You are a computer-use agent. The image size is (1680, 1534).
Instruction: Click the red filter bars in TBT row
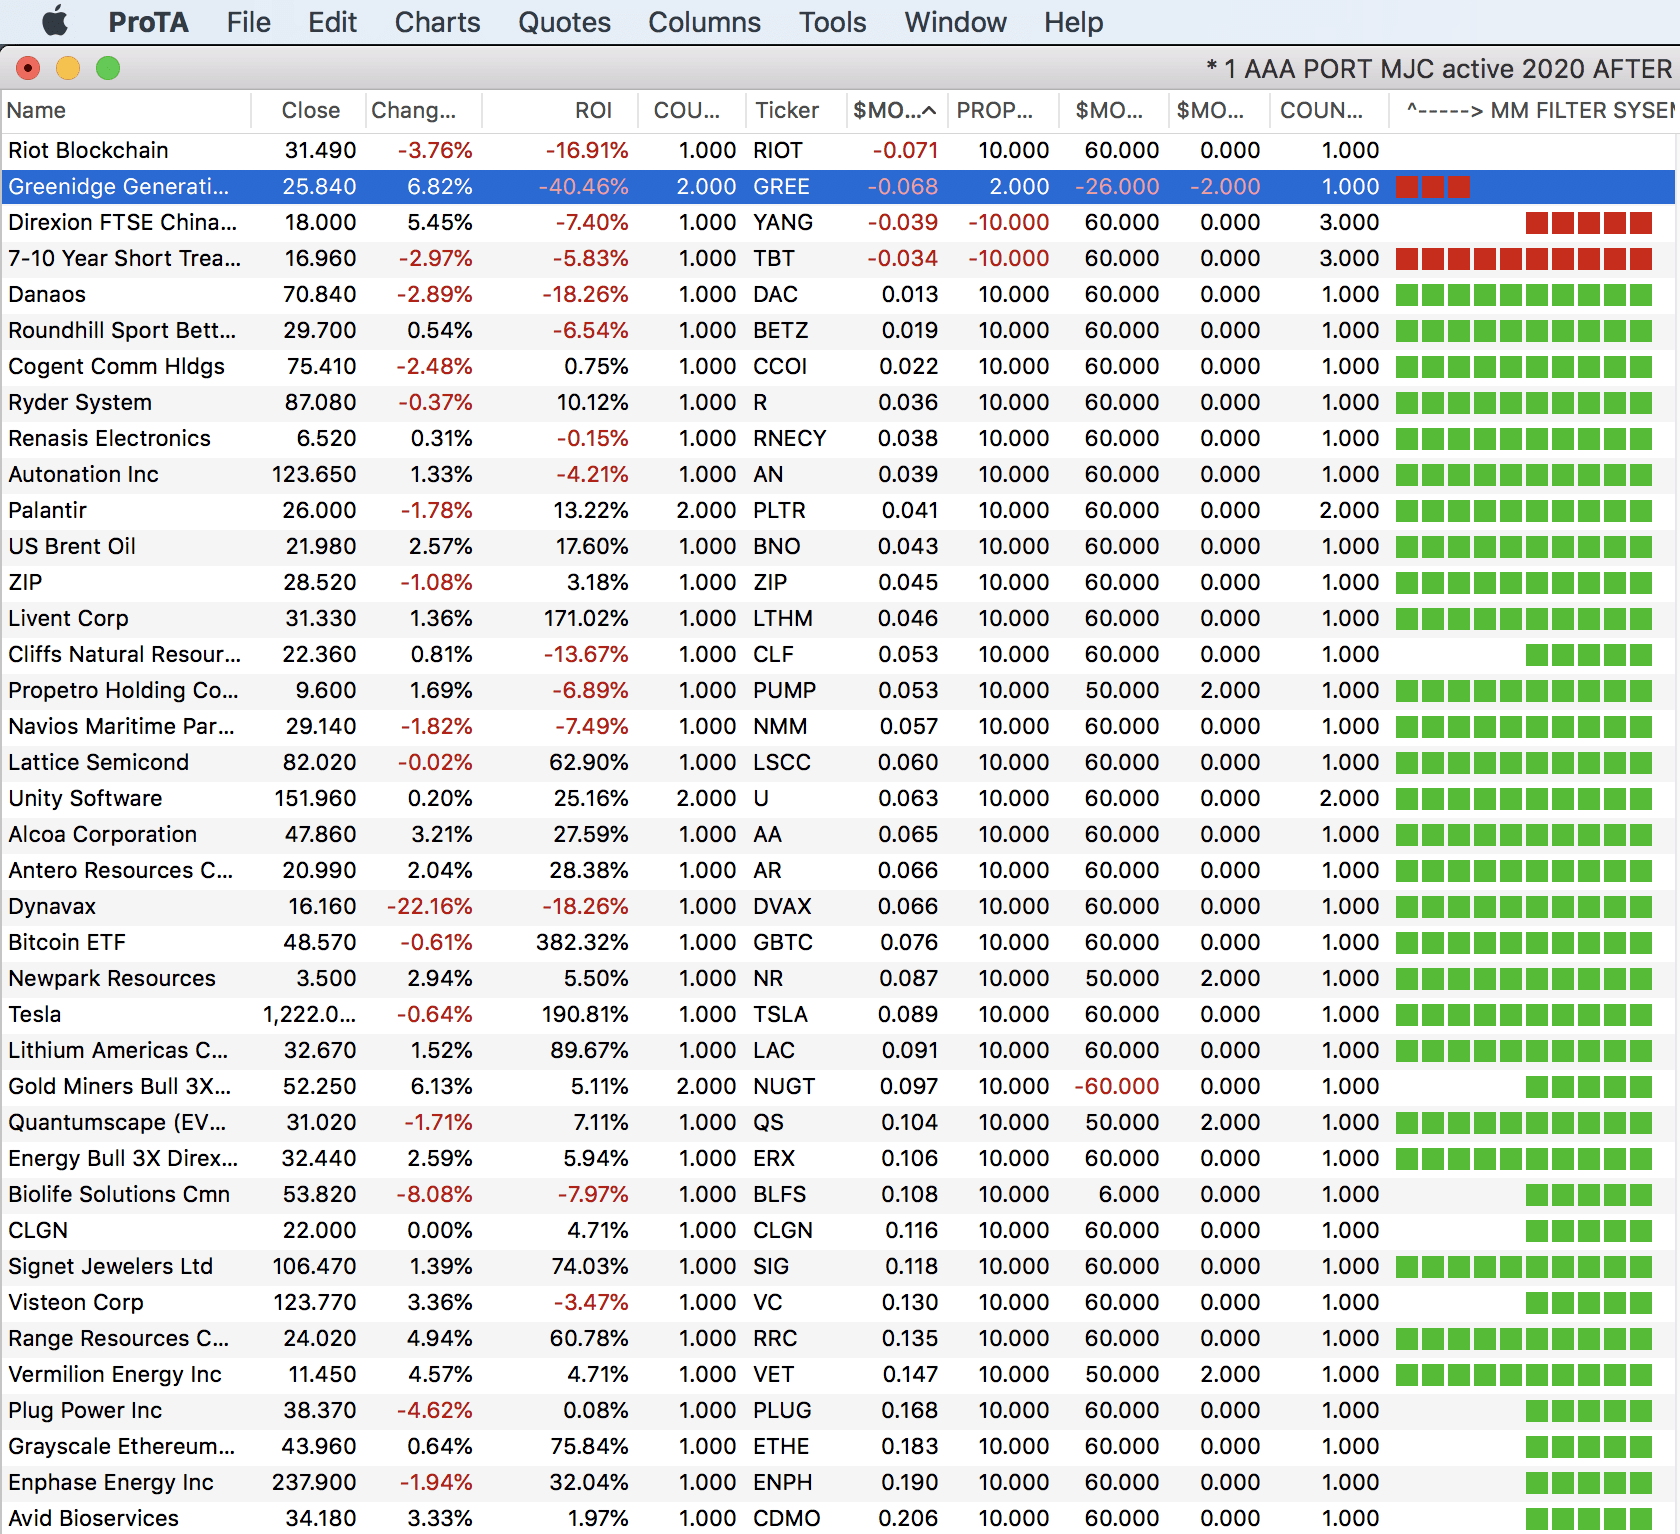(1523, 259)
